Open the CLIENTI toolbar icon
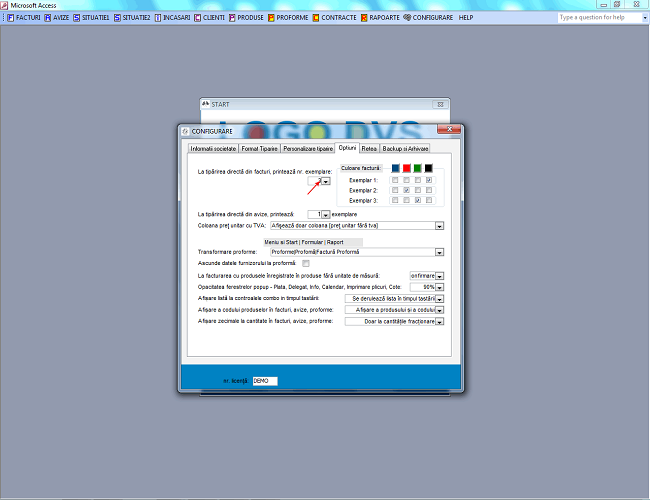 198,17
